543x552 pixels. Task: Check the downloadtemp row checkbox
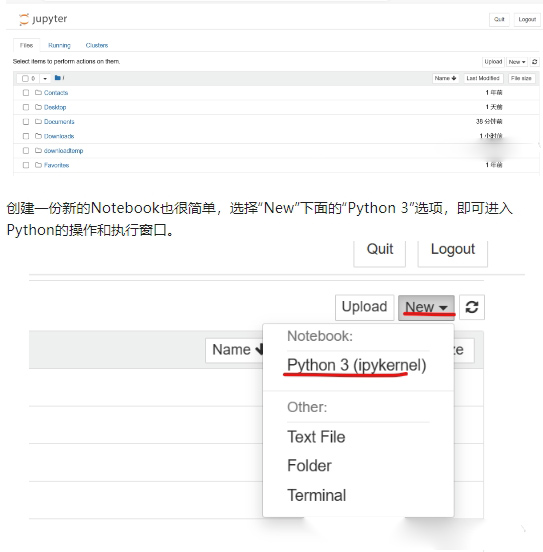click(26, 150)
